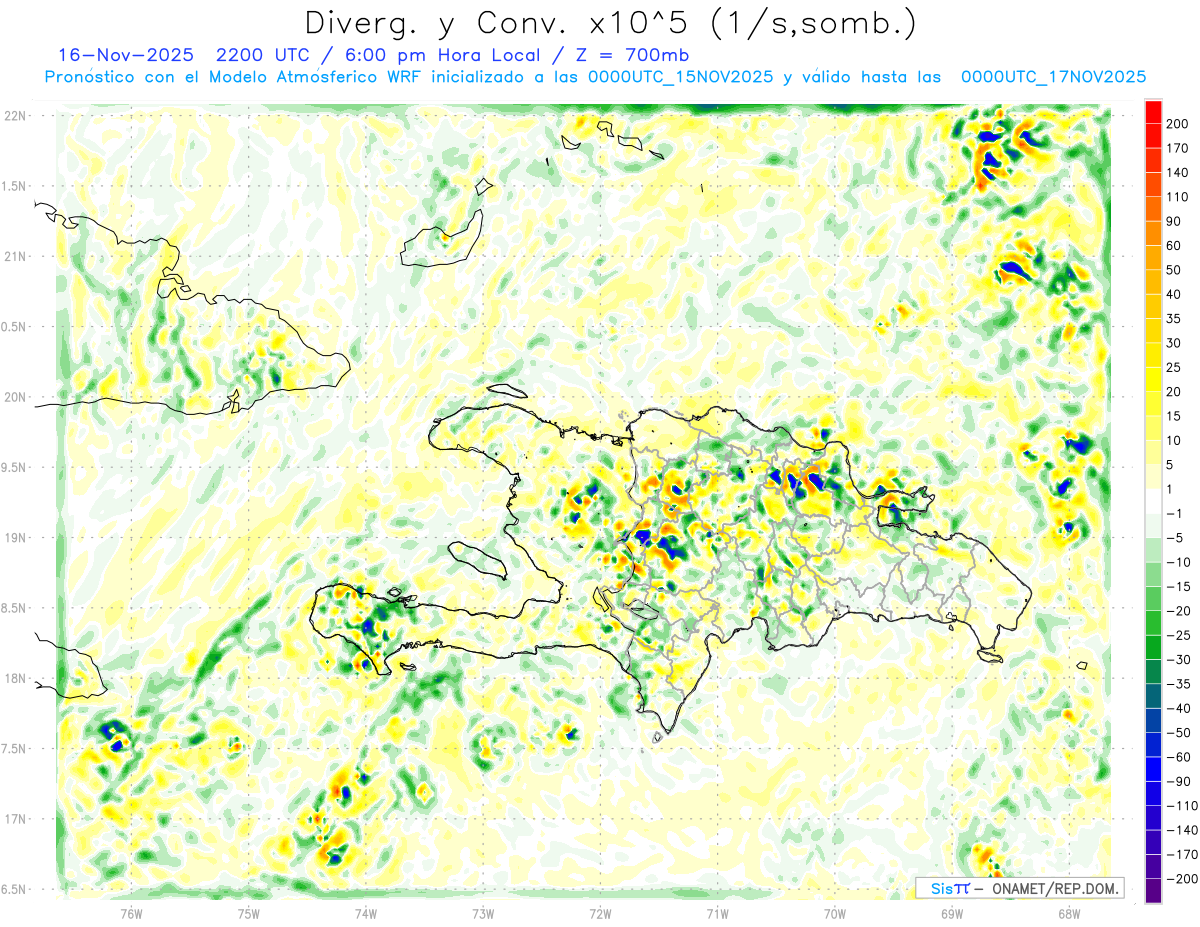Image resolution: width=1200 pixels, height=927 pixels.
Task: Click the '6.5N' latitude label
Action: tap(15, 889)
